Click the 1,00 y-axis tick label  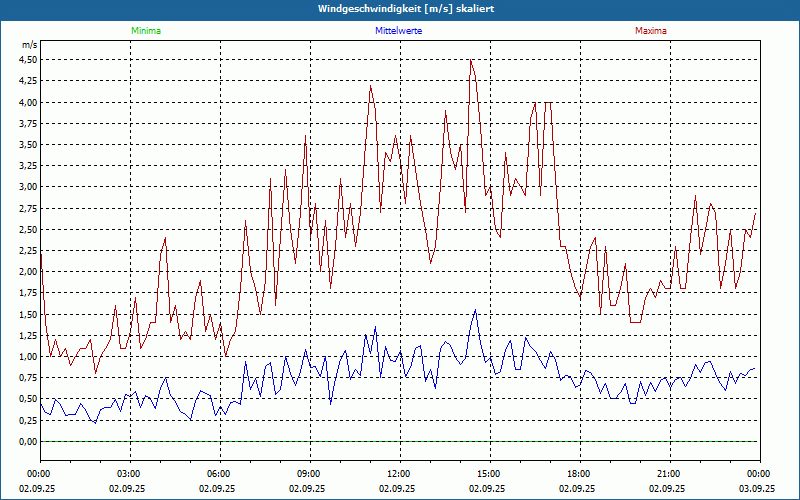(28, 357)
